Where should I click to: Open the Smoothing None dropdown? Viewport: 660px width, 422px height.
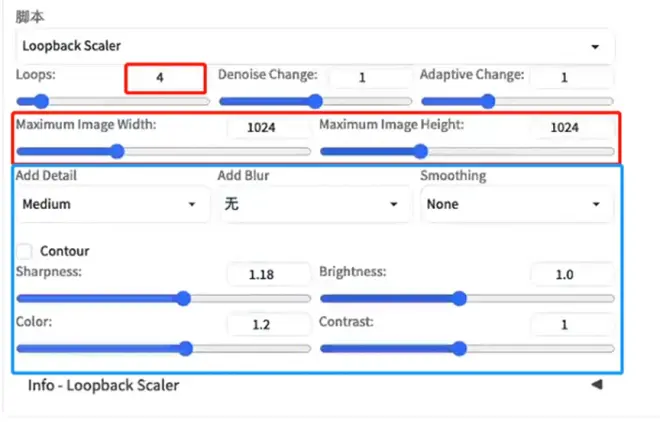pyautogui.click(x=517, y=204)
